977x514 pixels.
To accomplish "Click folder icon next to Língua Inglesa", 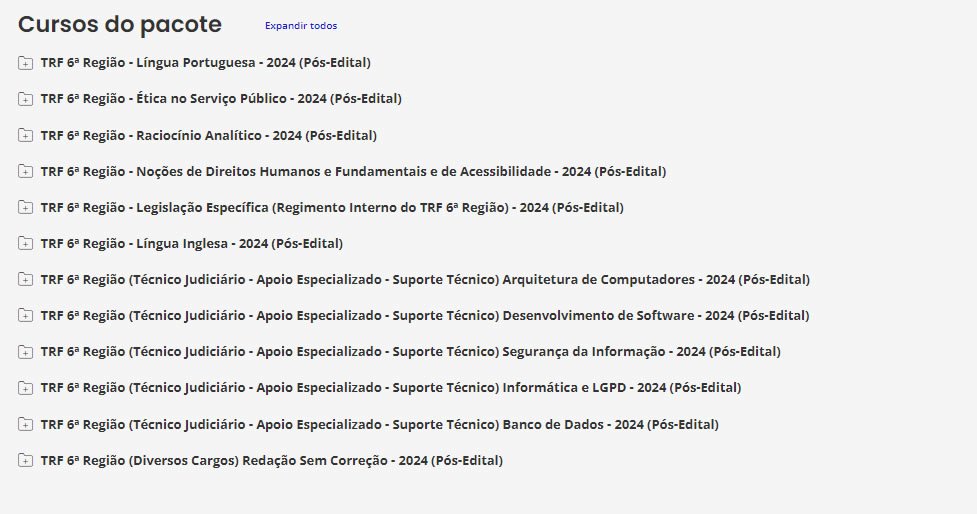I will point(25,243).
